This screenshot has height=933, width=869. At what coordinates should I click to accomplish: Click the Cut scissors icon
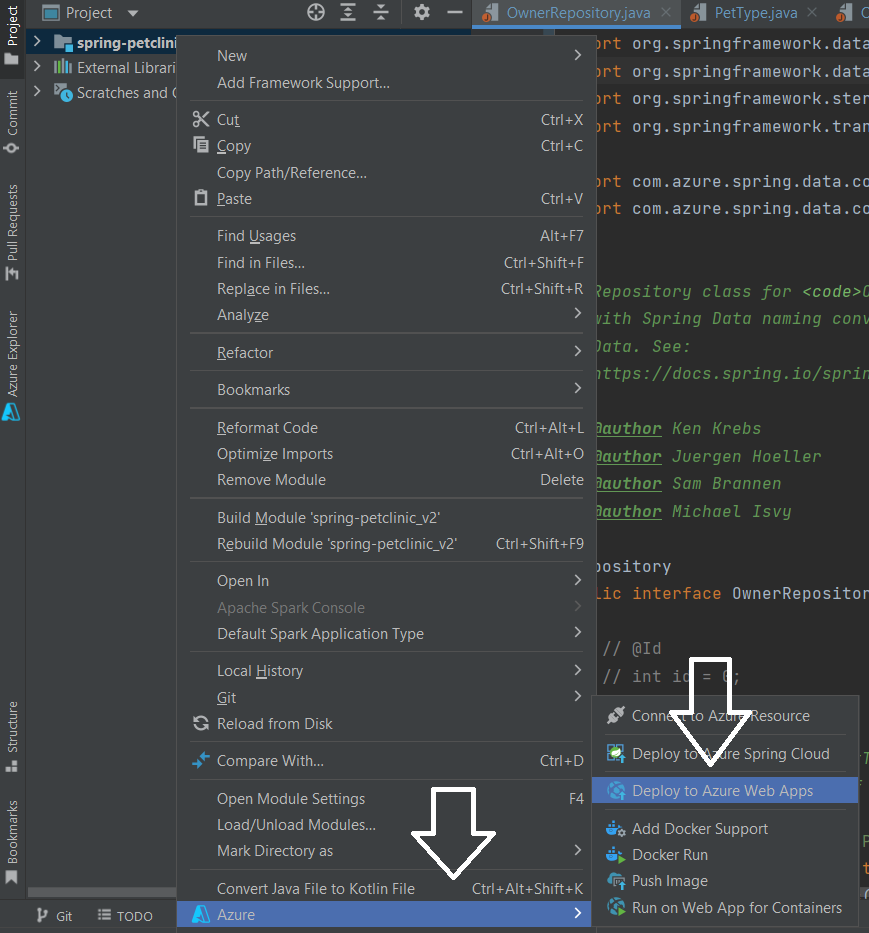click(x=201, y=120)
